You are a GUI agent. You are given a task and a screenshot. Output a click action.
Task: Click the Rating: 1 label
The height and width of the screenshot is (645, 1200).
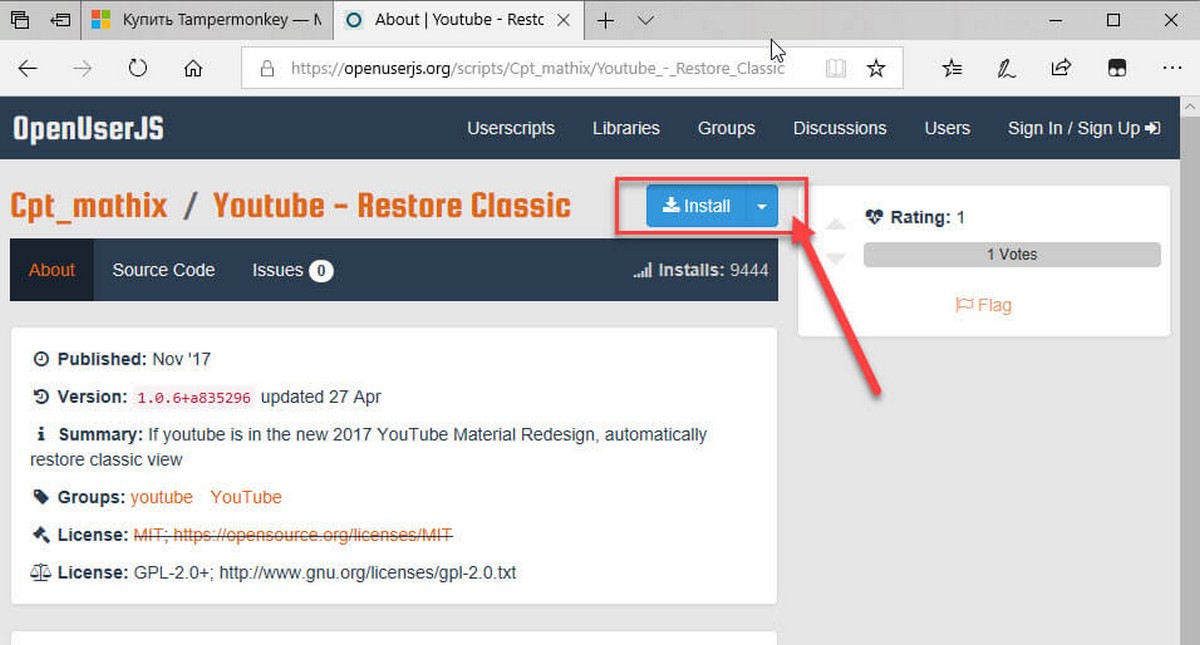915,217
